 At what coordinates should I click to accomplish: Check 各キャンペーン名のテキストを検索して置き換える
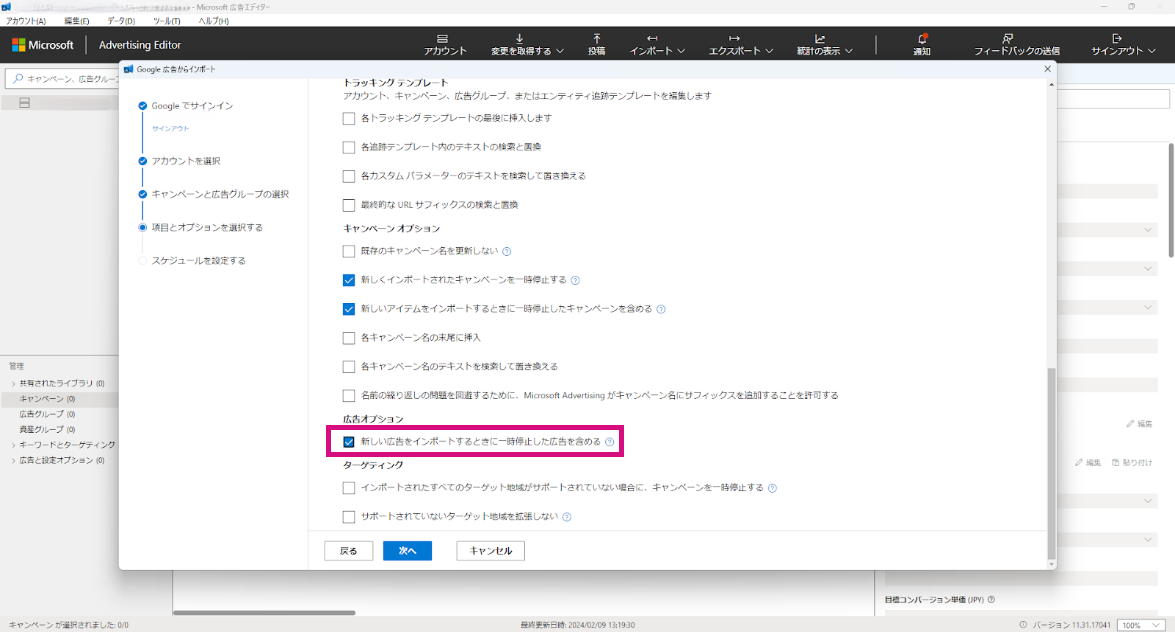348,367
